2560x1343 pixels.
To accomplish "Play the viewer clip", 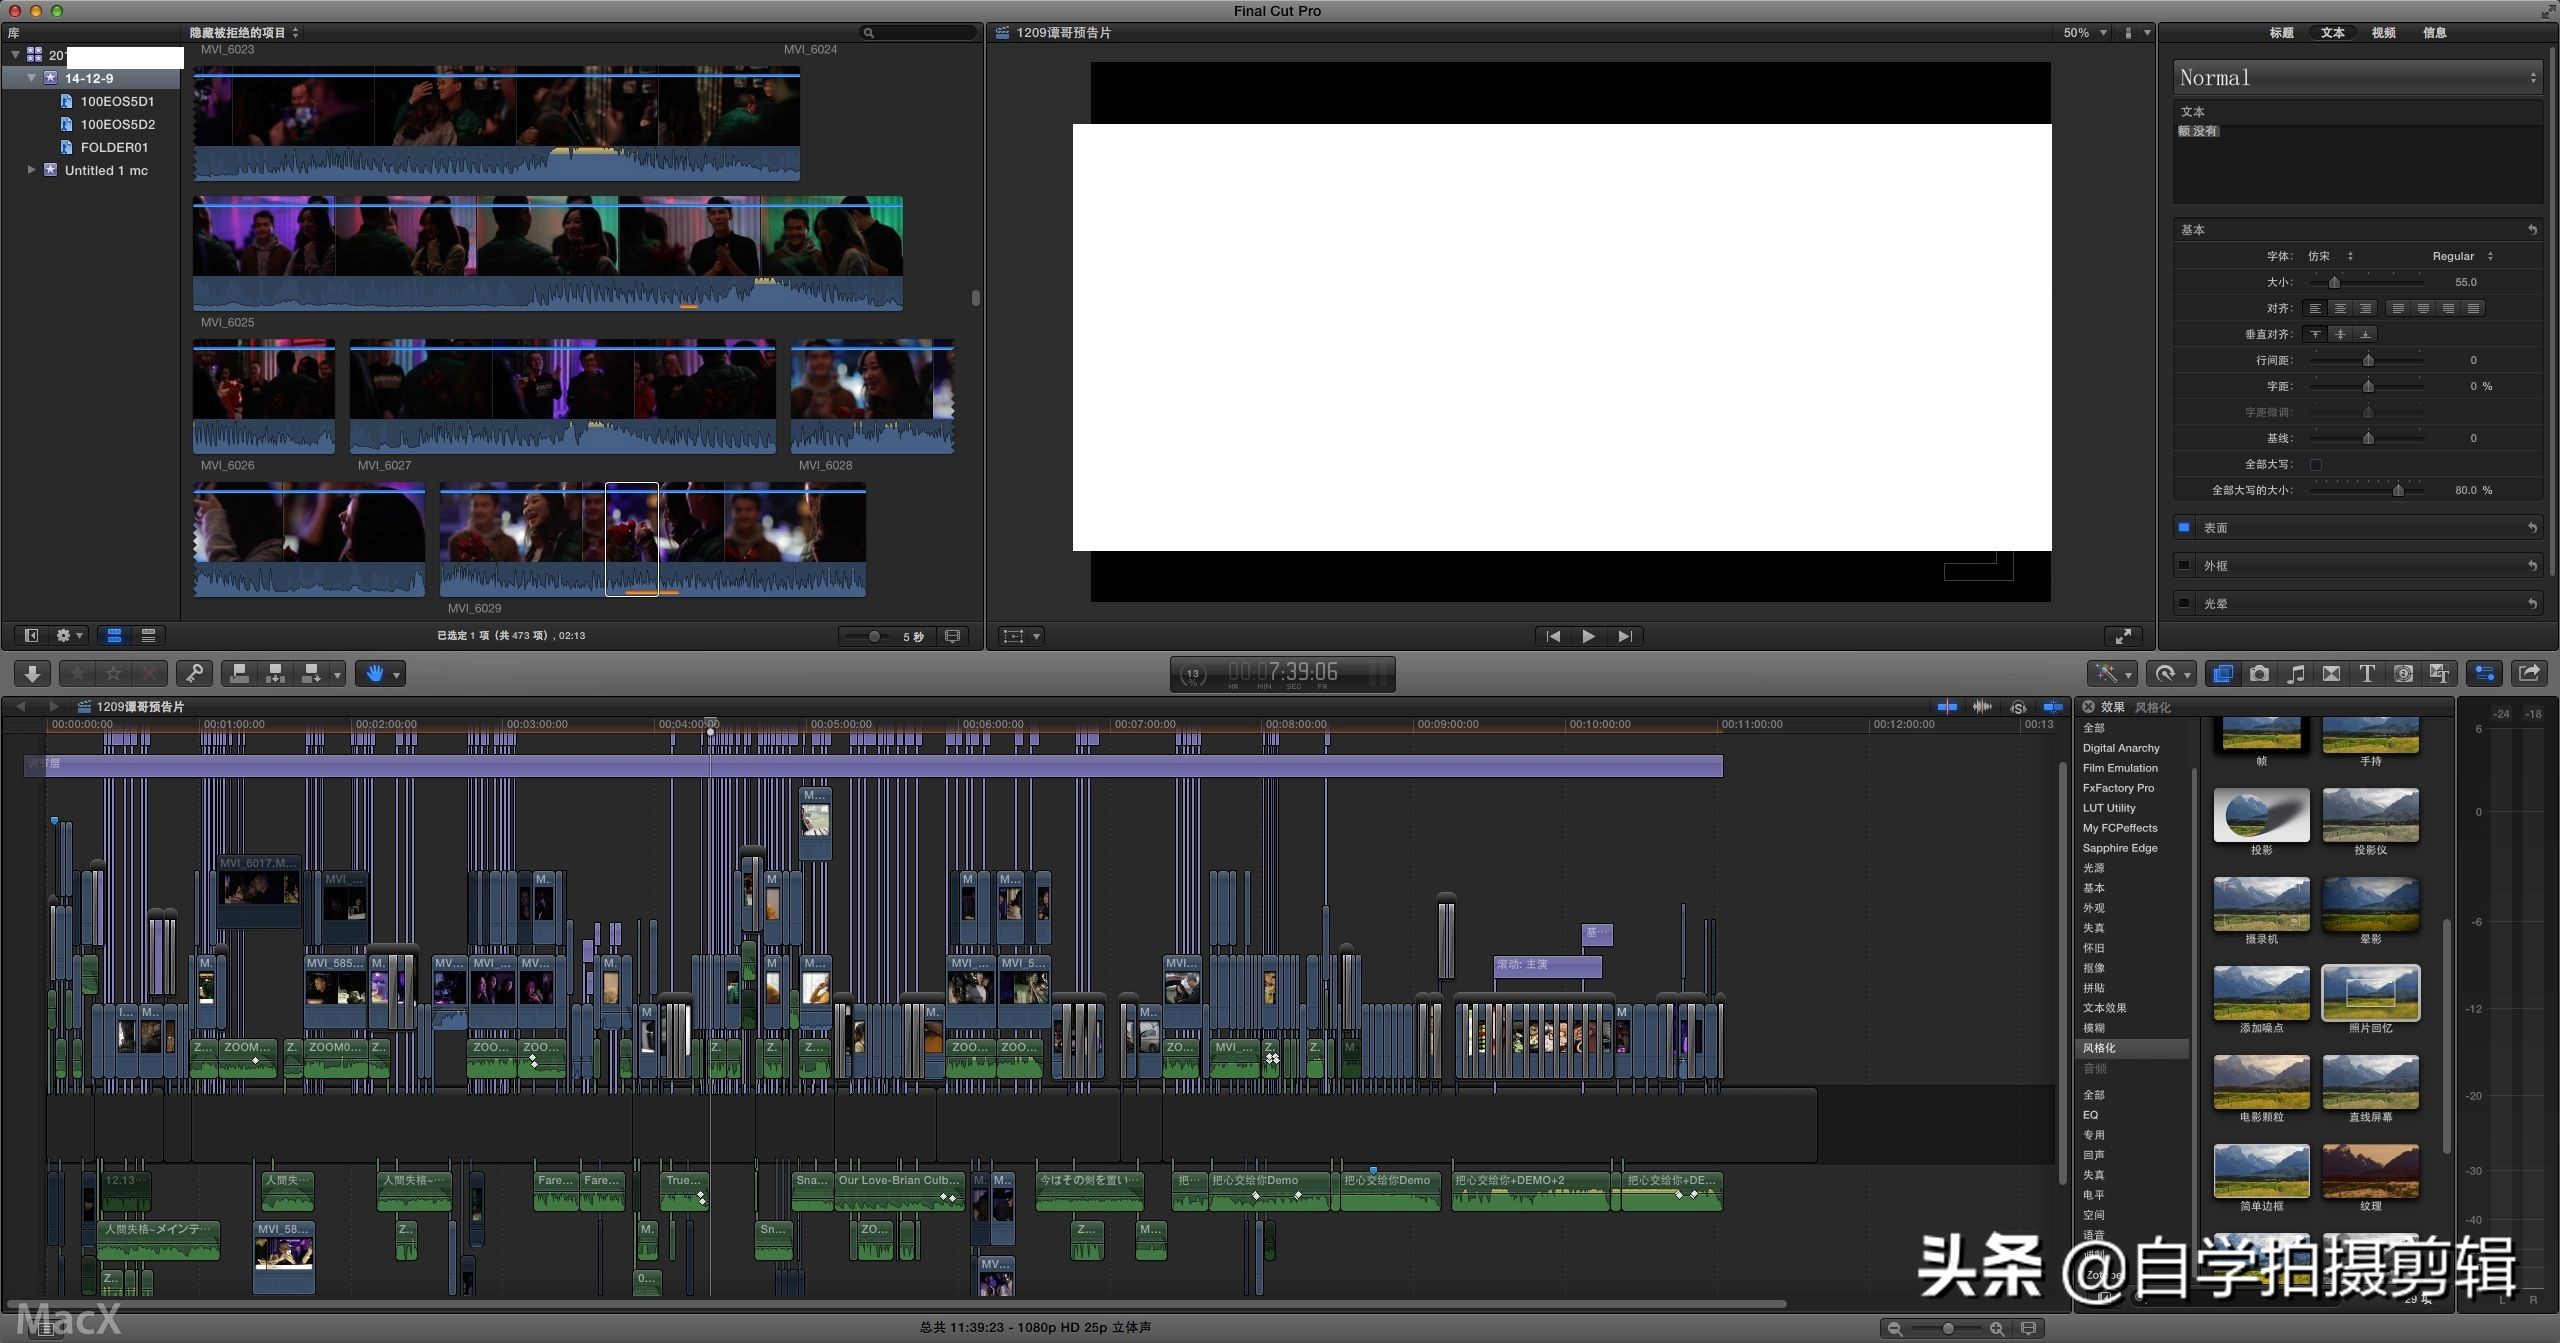I will tap(1588, 636).
